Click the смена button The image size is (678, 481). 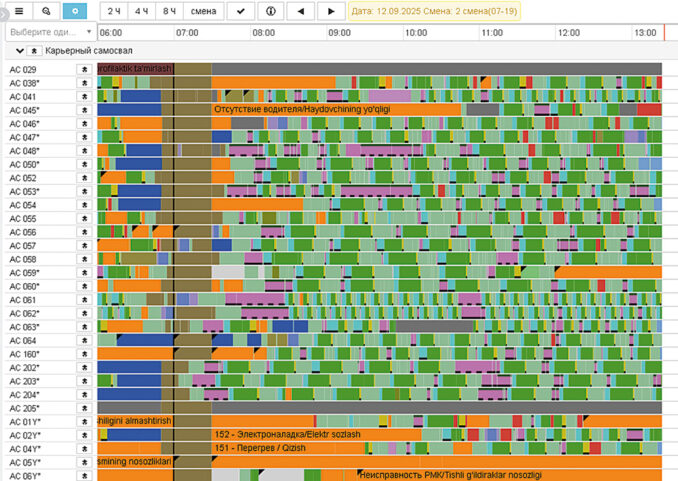pyautogui.click(x=203, y=11)
